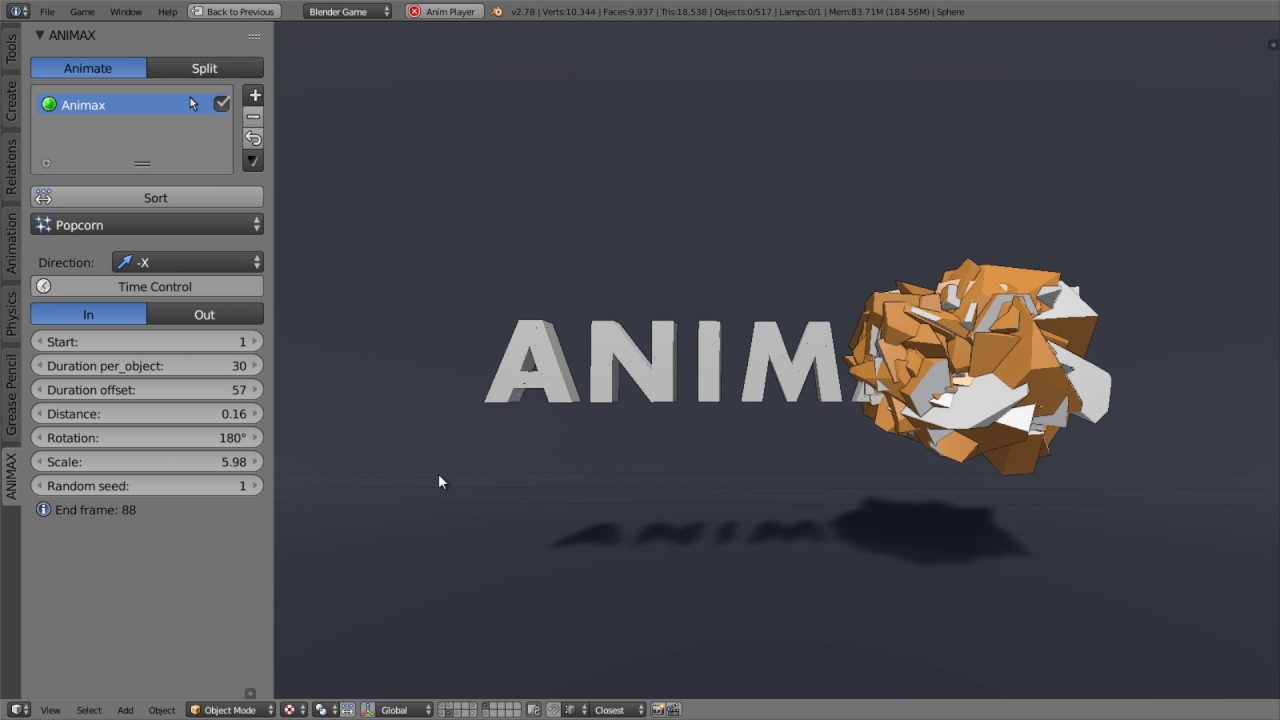Click the Scale 5.98 slider field
Image resolution: width=1280 pixels, height=720 pixels.
(147, 462)
